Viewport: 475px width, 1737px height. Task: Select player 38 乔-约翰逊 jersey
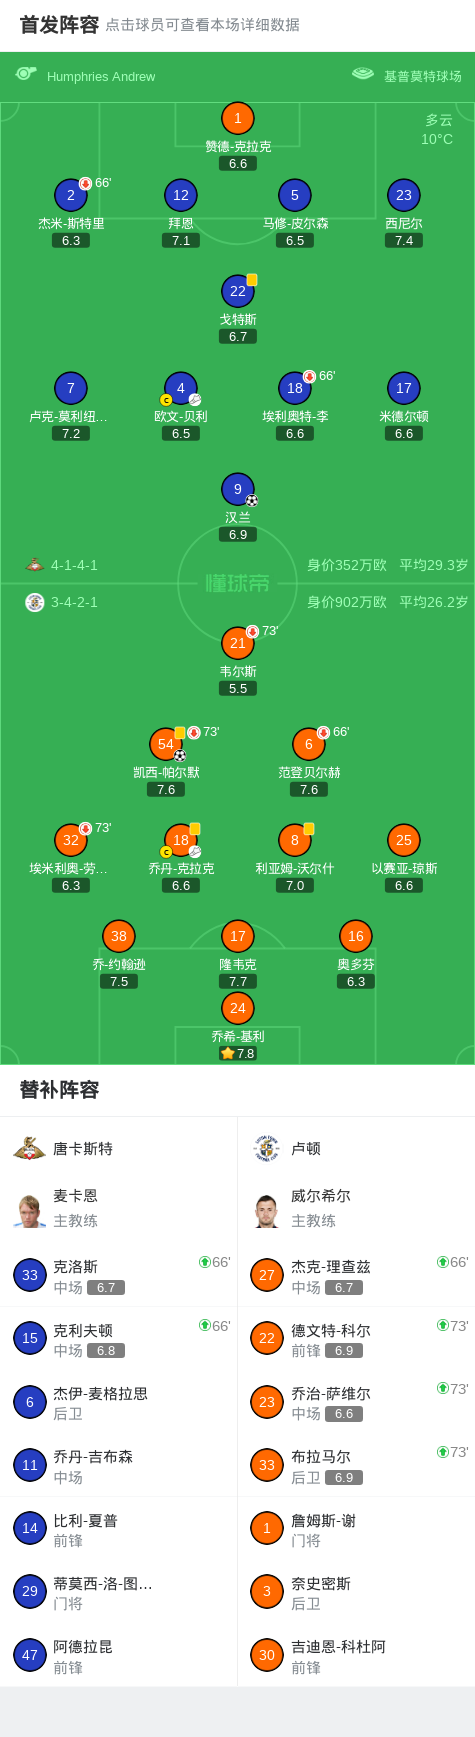tap(119, 936)
